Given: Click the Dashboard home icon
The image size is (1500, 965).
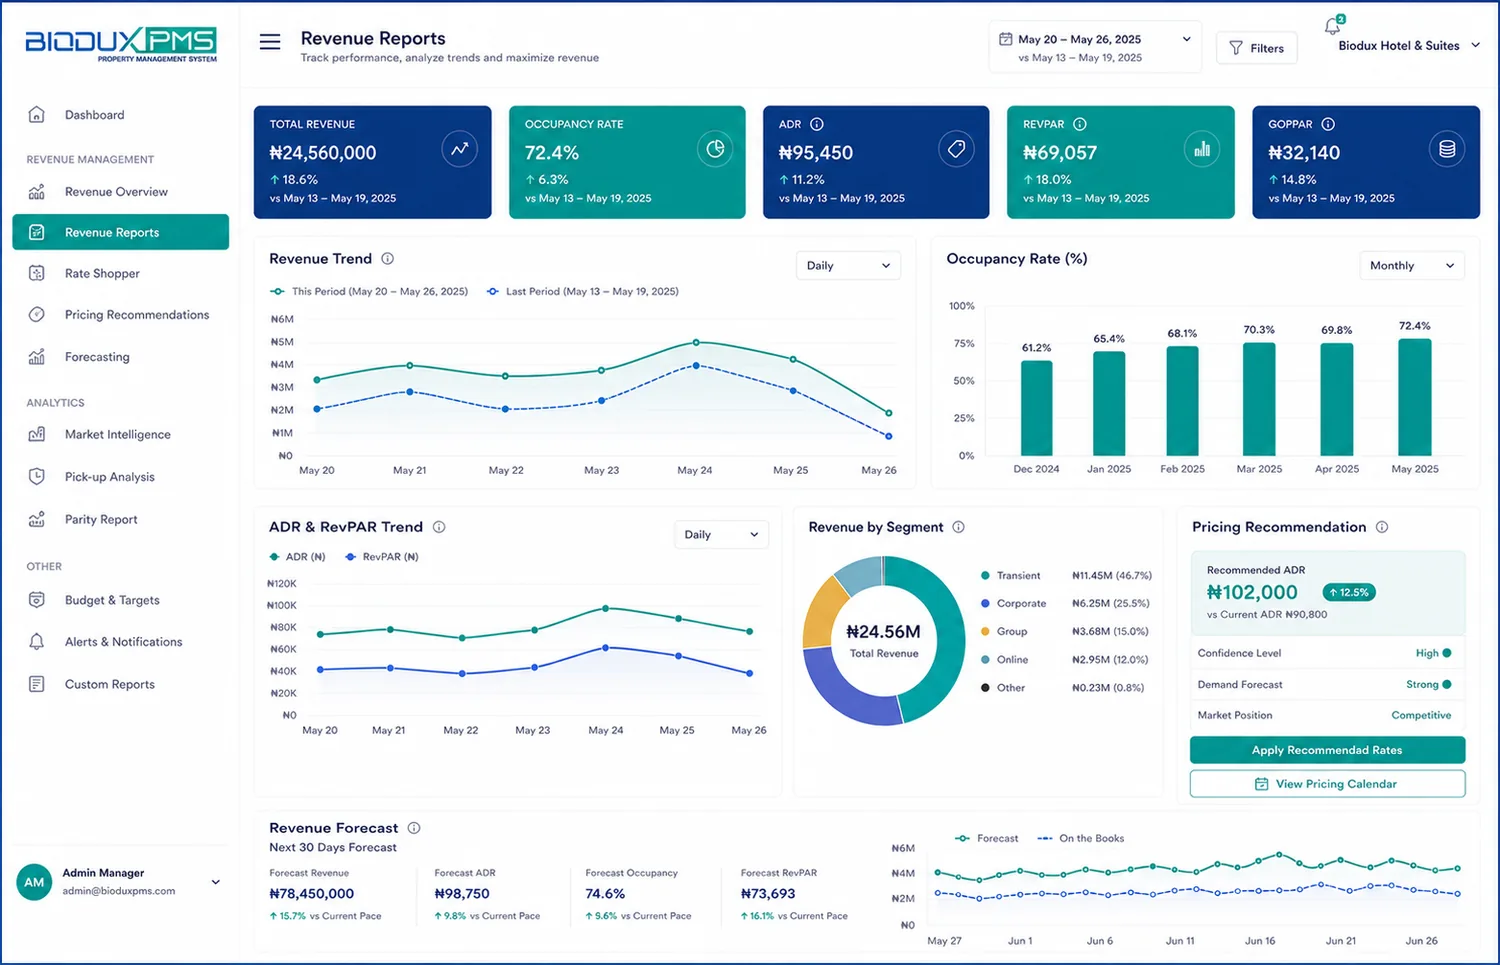Looking at the screenshot, I should [37, 115].
